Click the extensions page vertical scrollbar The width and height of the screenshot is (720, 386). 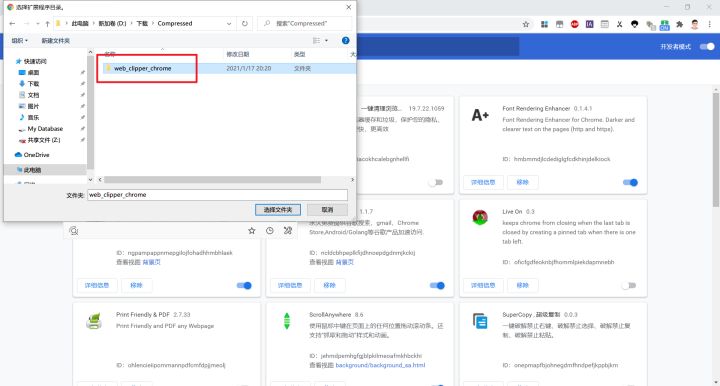(x=716, y=149)
